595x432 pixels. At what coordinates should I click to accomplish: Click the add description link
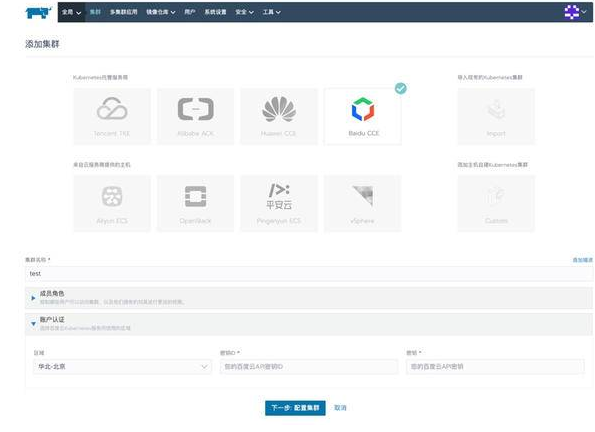coord(582,260)
